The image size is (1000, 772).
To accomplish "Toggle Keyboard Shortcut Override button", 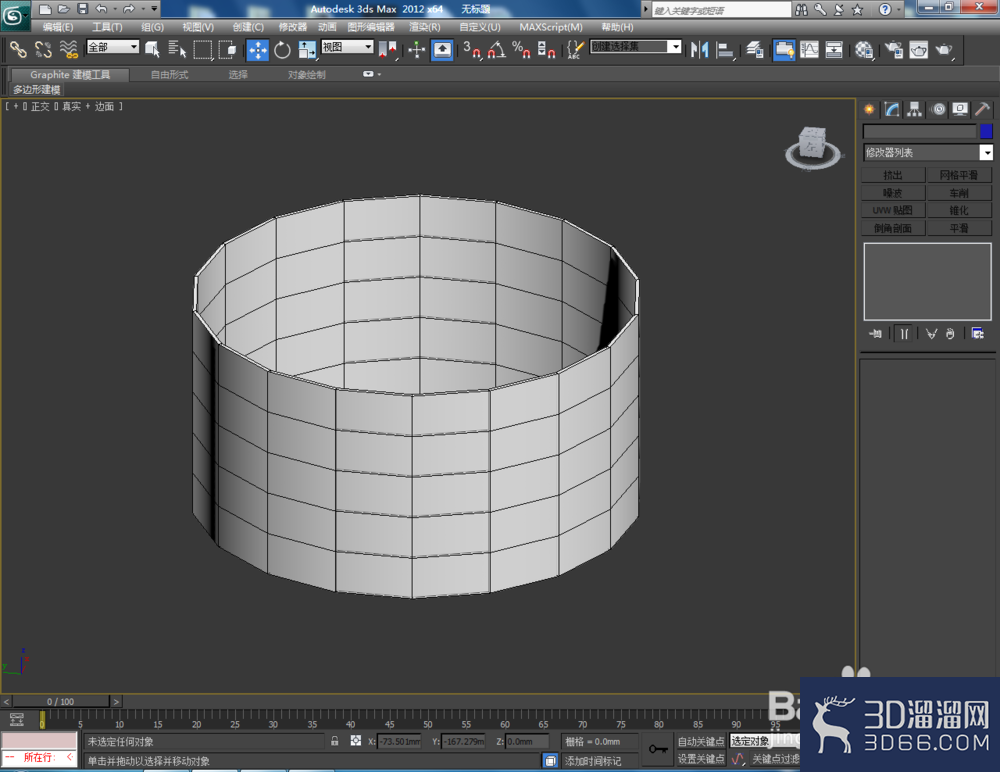I will point(442,49).
